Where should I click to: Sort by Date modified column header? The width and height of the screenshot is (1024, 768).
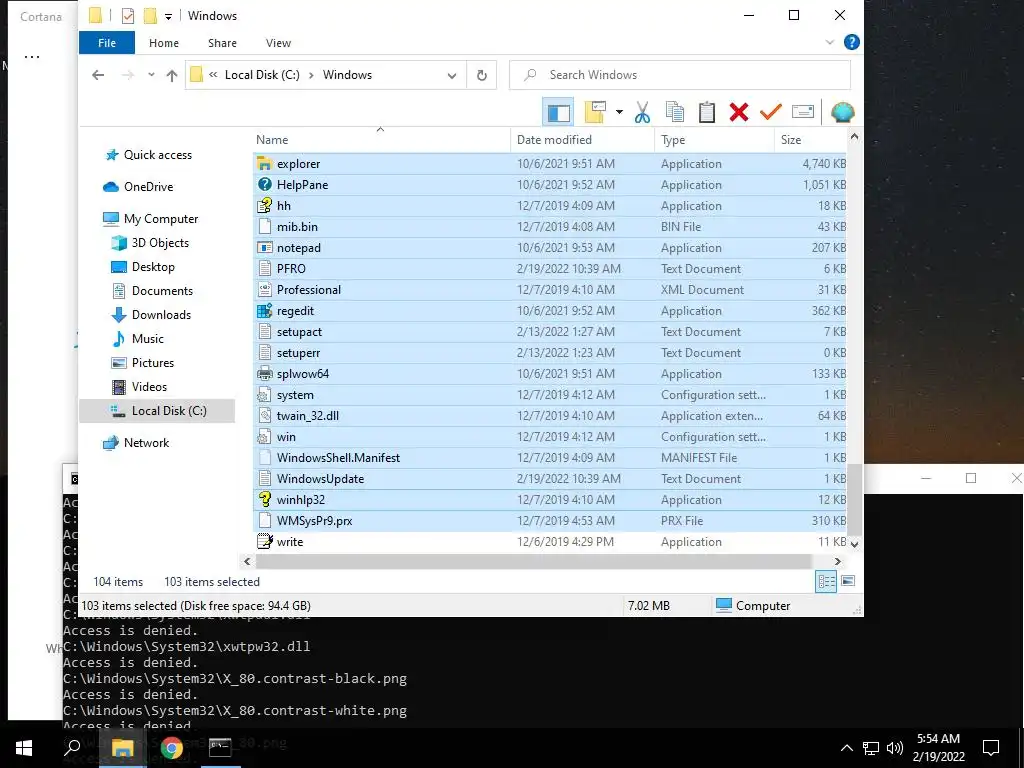pos(583,140)
